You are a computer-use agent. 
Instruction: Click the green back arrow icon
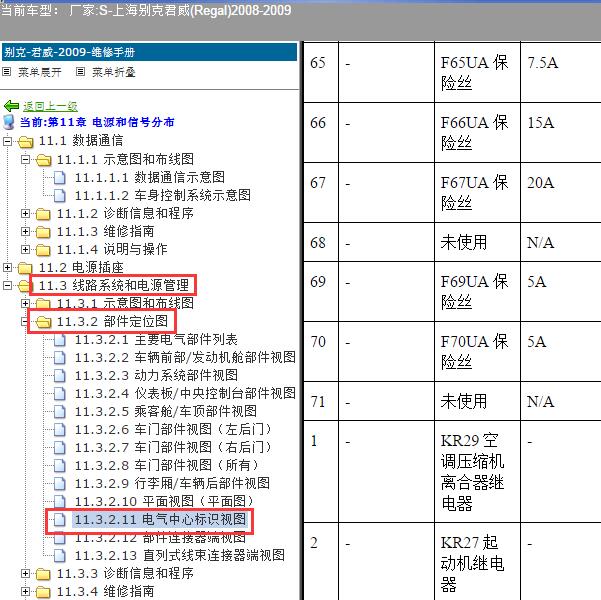(x=11, y=106)
